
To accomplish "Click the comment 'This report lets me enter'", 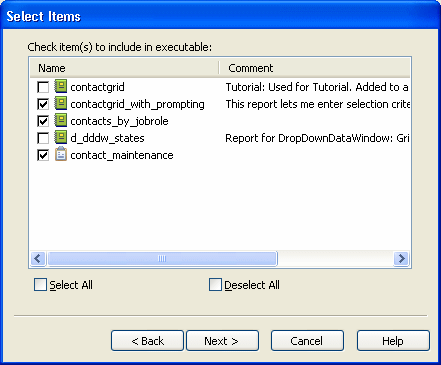I will point(317,104).
